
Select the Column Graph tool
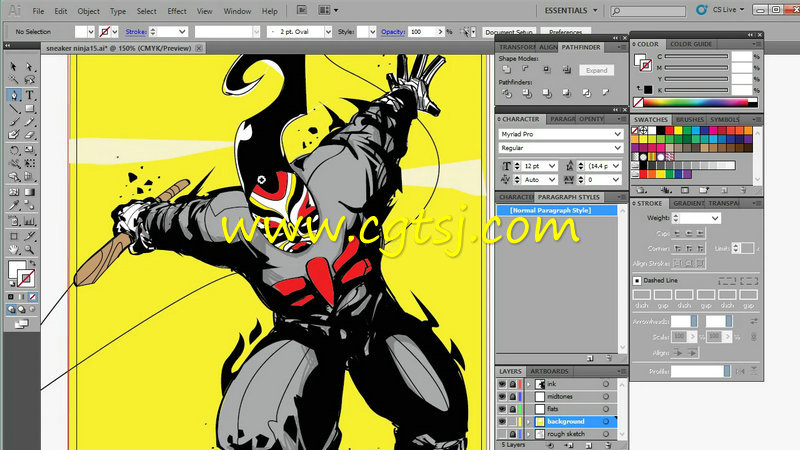pyautogui.click(x=30, y=221)
